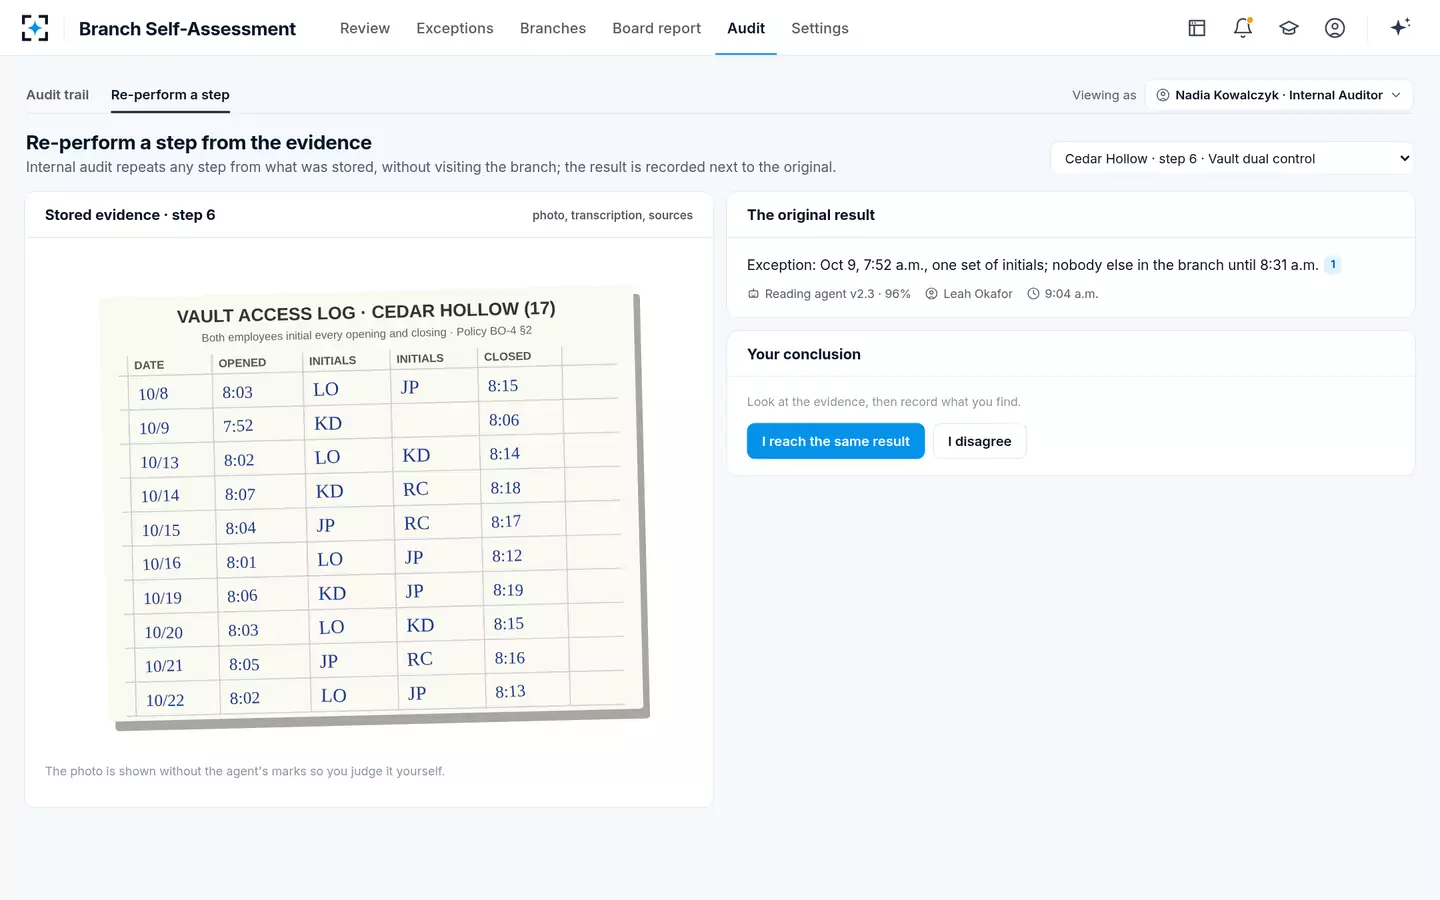This screenshot has width=1440, height=900.
Task: Open the notifications bell
Action: 1243,28
